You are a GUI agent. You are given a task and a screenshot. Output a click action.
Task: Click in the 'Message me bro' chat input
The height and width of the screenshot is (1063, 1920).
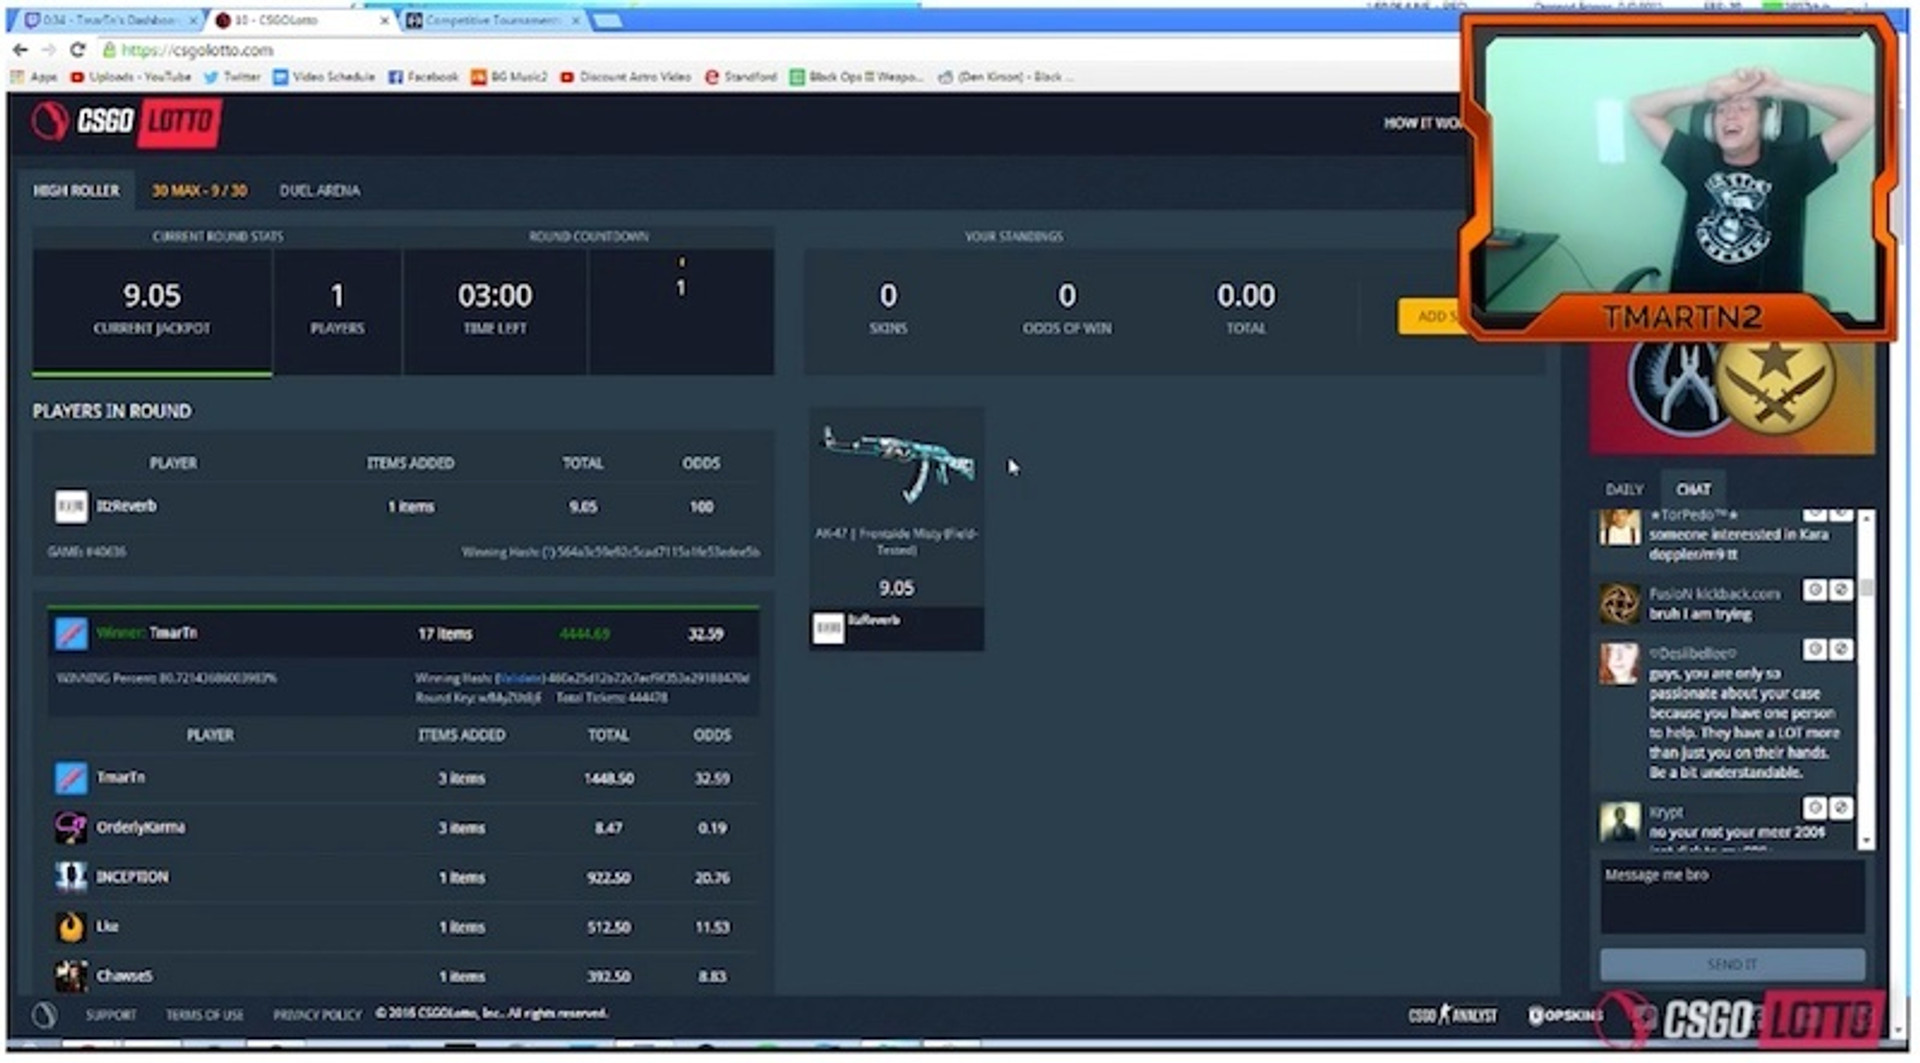pyautogui.click(x=1732, y=897)
